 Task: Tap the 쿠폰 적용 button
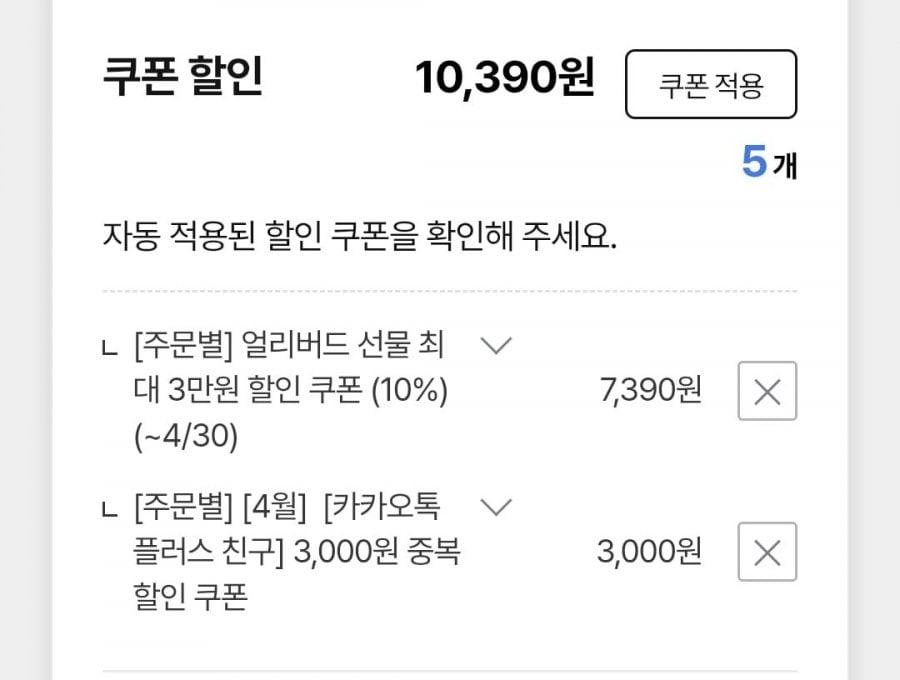710,85
